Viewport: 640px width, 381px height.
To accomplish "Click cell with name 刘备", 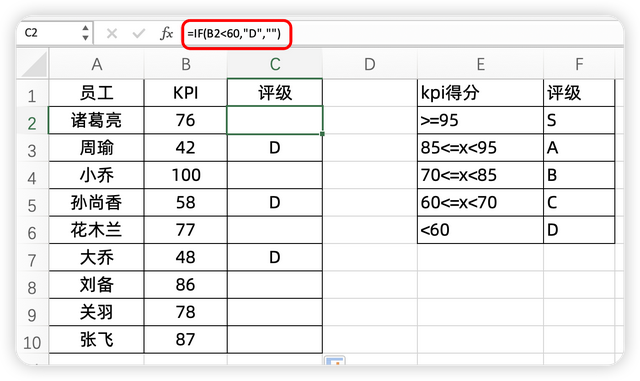I will [97, 285].
